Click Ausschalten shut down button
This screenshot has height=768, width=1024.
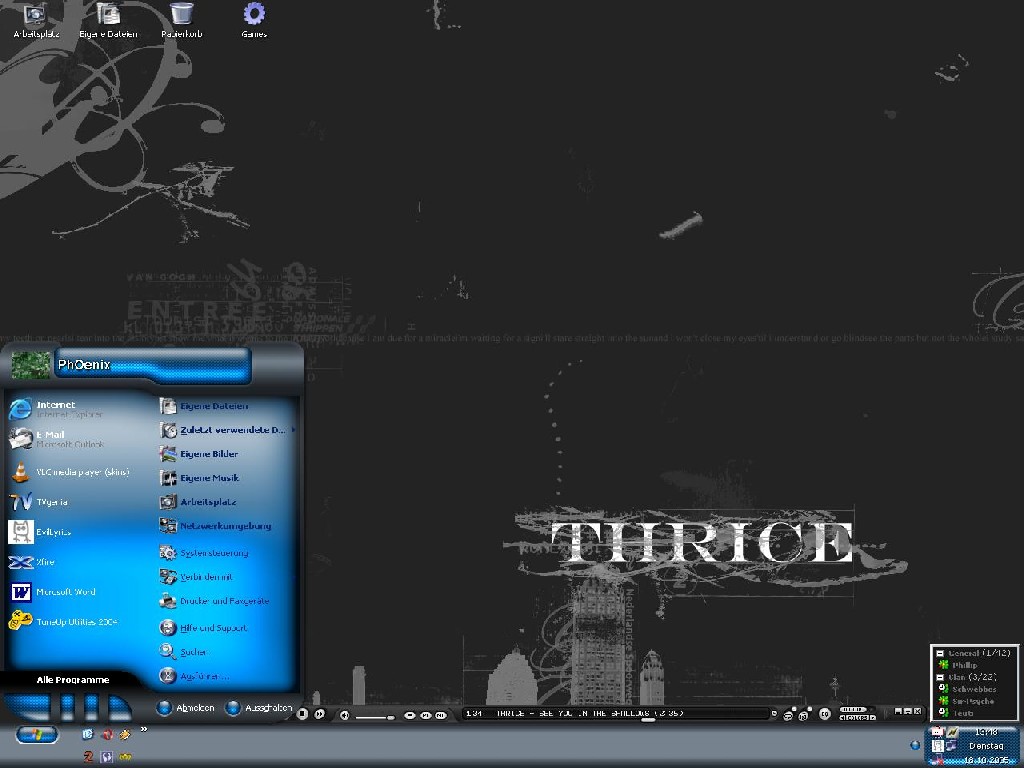(x=259, y=708)
